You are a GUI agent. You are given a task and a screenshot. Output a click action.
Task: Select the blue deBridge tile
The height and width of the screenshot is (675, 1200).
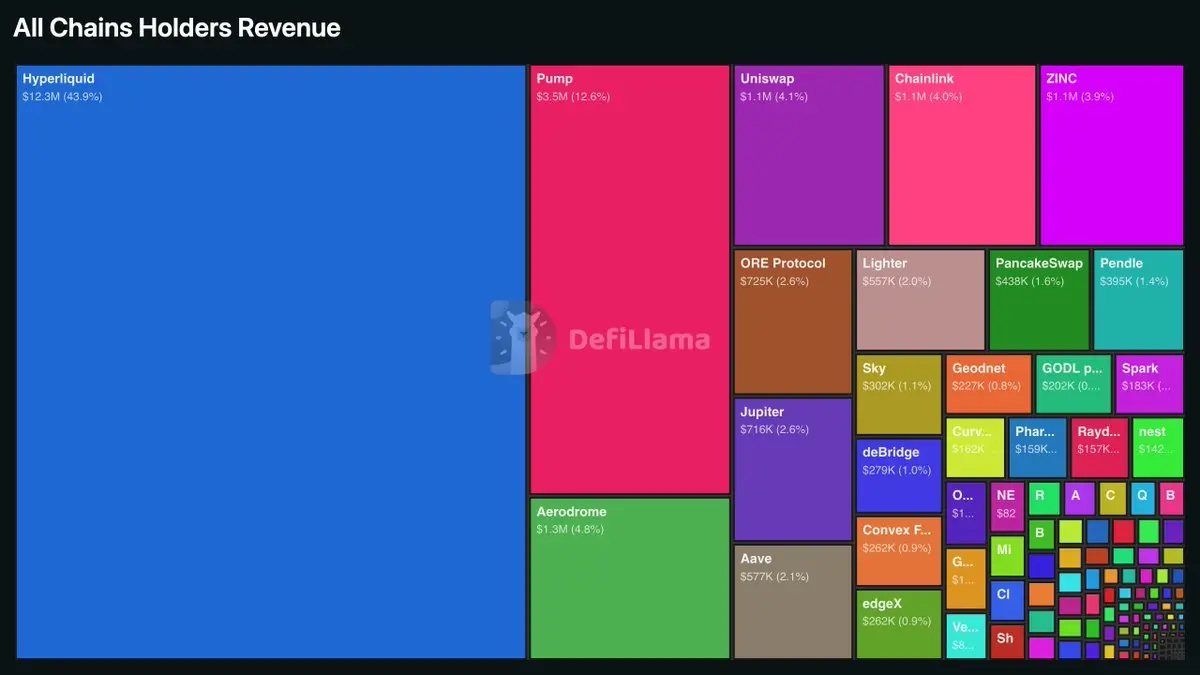coord(899,475)
